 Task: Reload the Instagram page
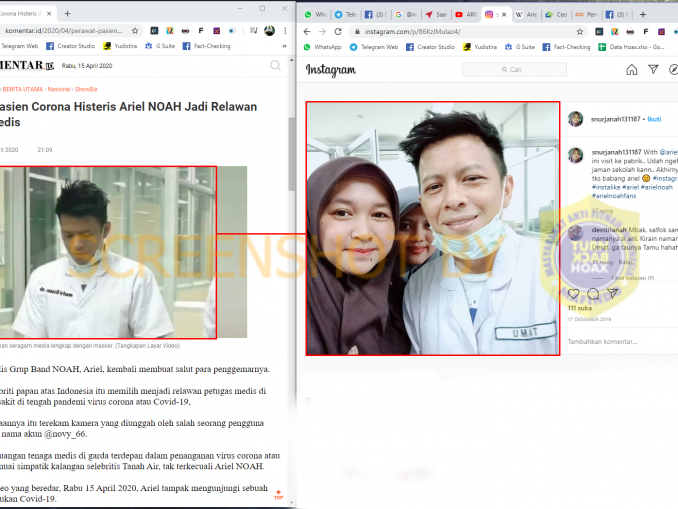click(338, 32)
